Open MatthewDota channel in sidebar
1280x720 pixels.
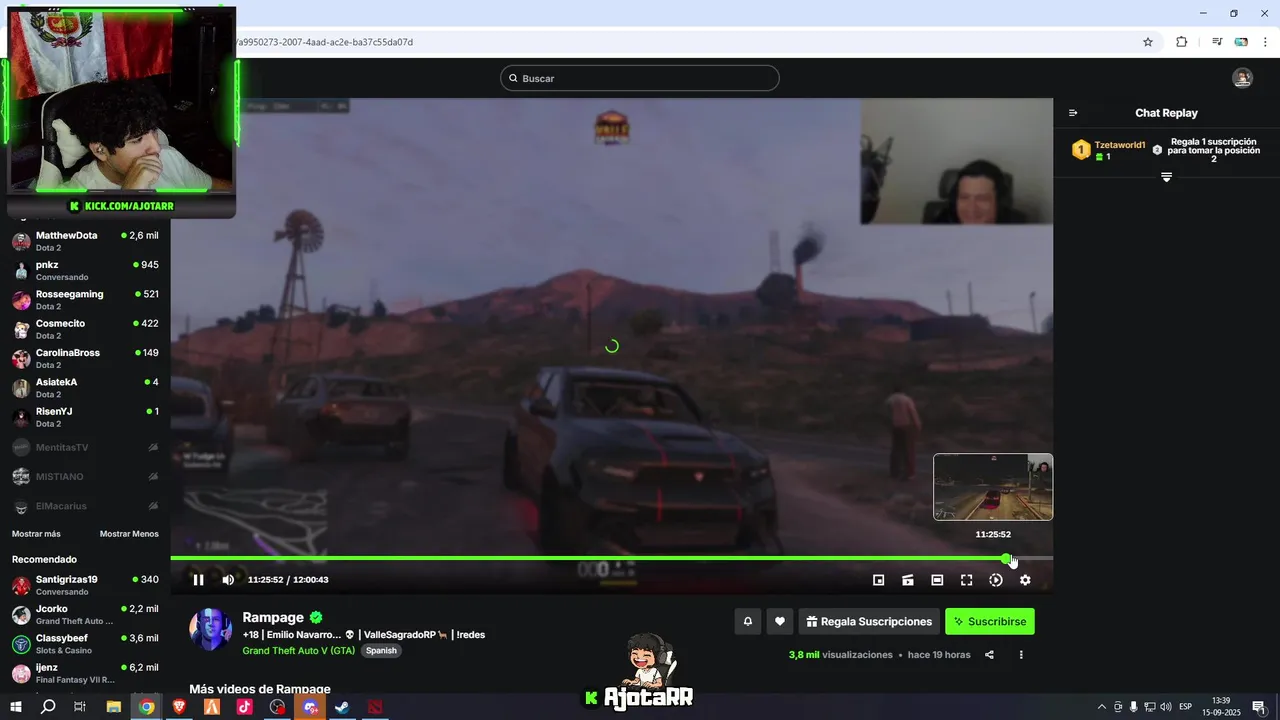pyautogui.click(x=85, y=241)
